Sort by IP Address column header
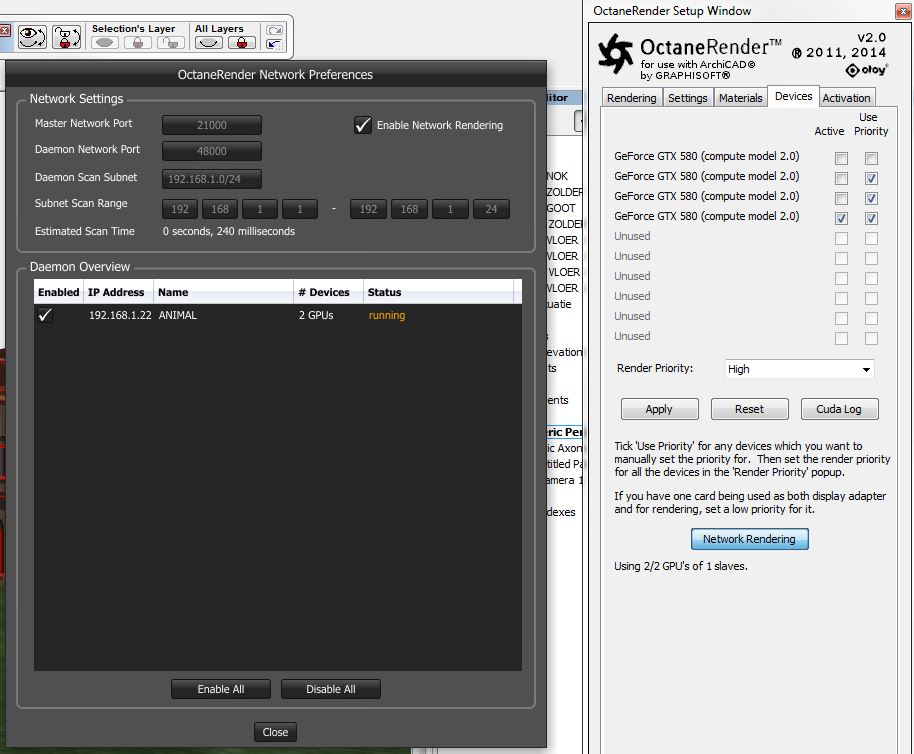The height and width of the screenshot is (754, 914). click(x=118, y=292)
